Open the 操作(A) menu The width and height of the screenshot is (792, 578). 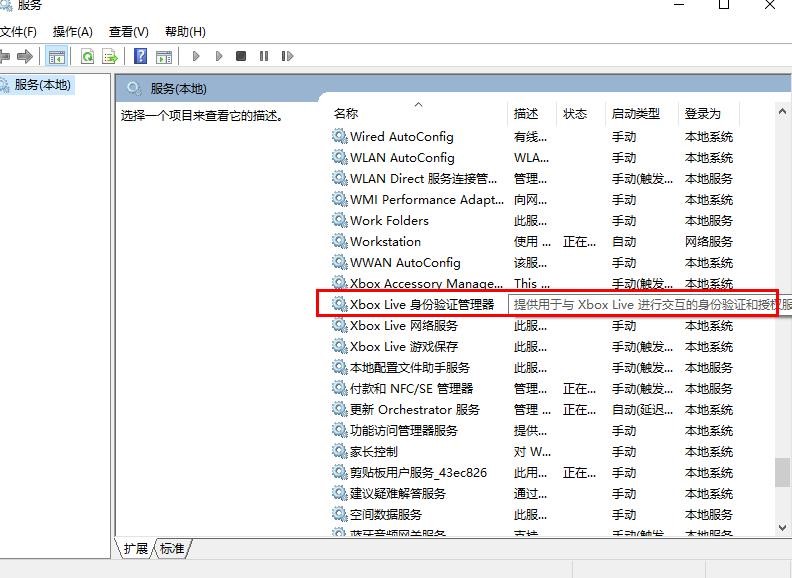[x=72, y=32]
